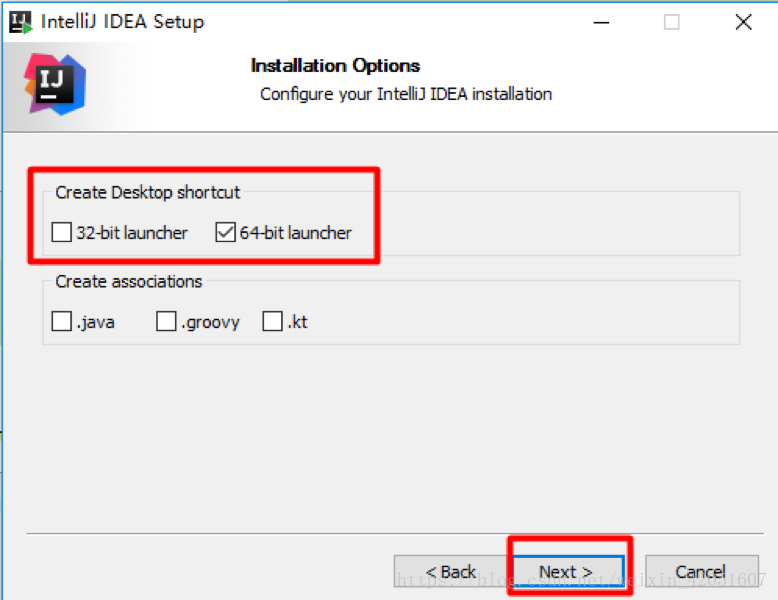Click the large IntelliJ IDEA logo in the header
Image resolution: width=778 pixels, height=600 pixels.
[x=55, y=84]
